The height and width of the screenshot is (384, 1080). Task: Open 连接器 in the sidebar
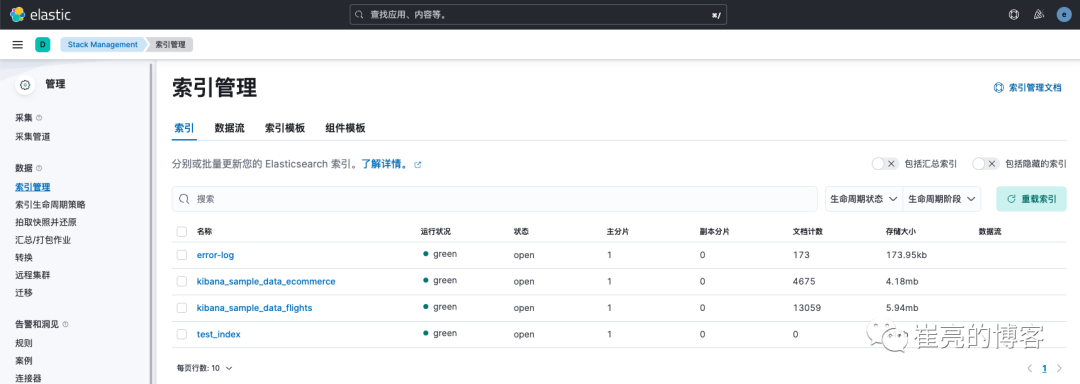coord(28,378)
